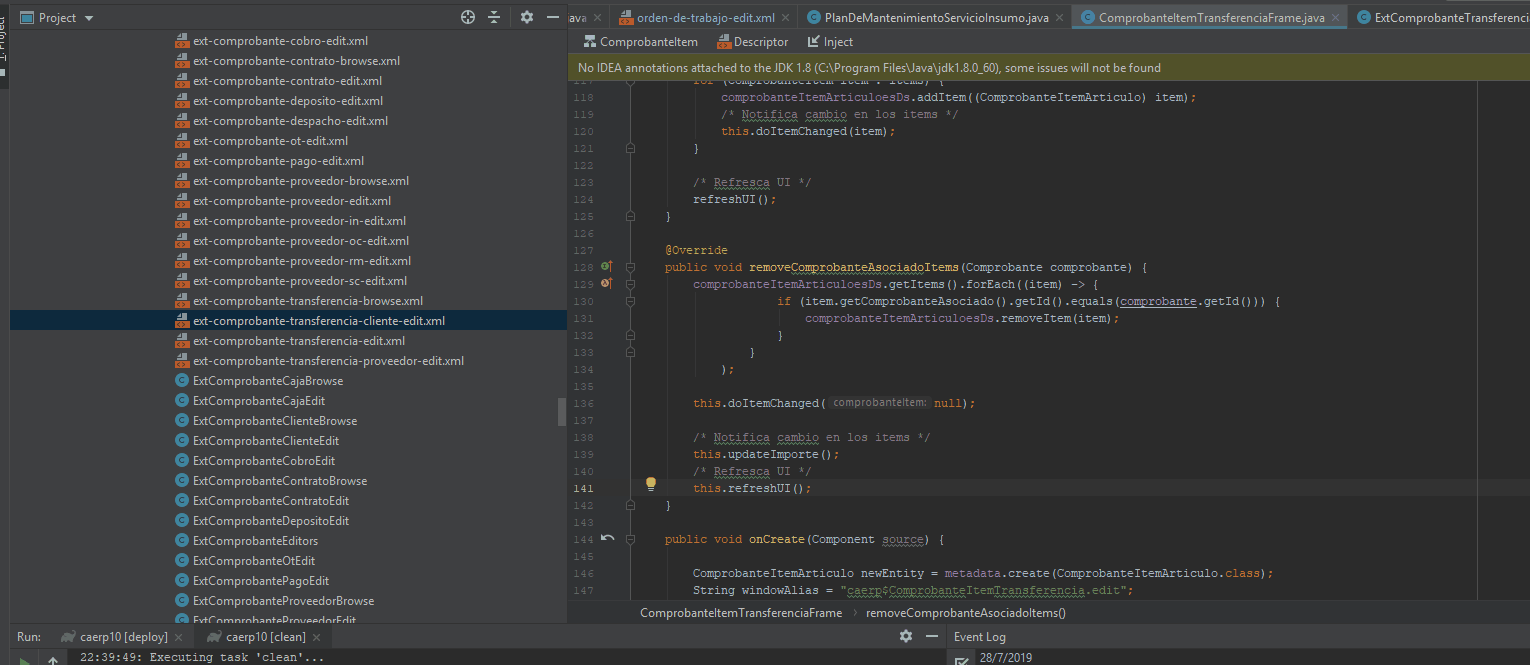This screenshot has width=1530, height=665.
Task: Click the Inject button in editor toolbar
Action: pyautogui.click(x=831, y=42)
